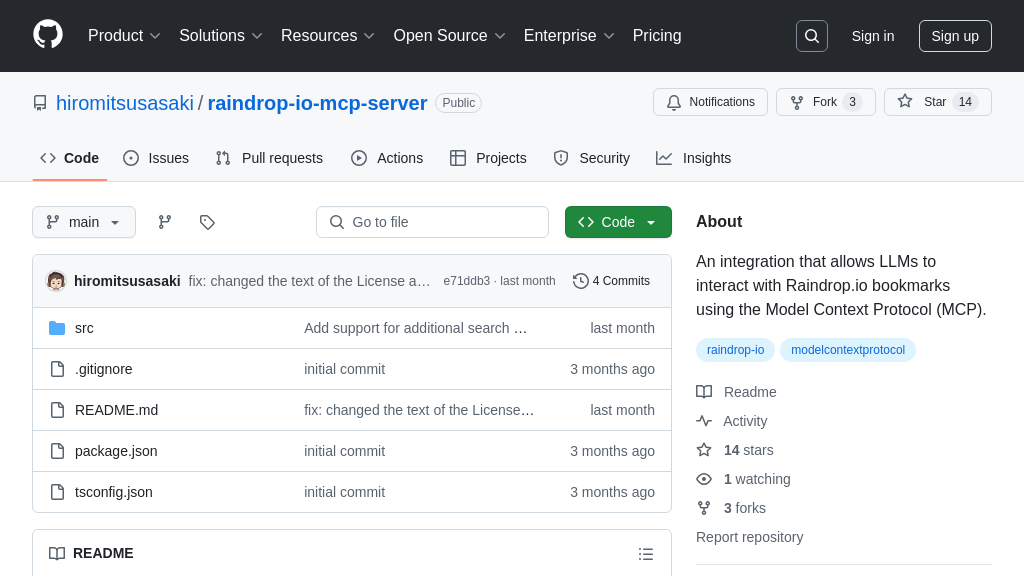Click the hiromitsusasaki avatar image
Viewport: 1024px width, 576px height.
click(56, 281)
